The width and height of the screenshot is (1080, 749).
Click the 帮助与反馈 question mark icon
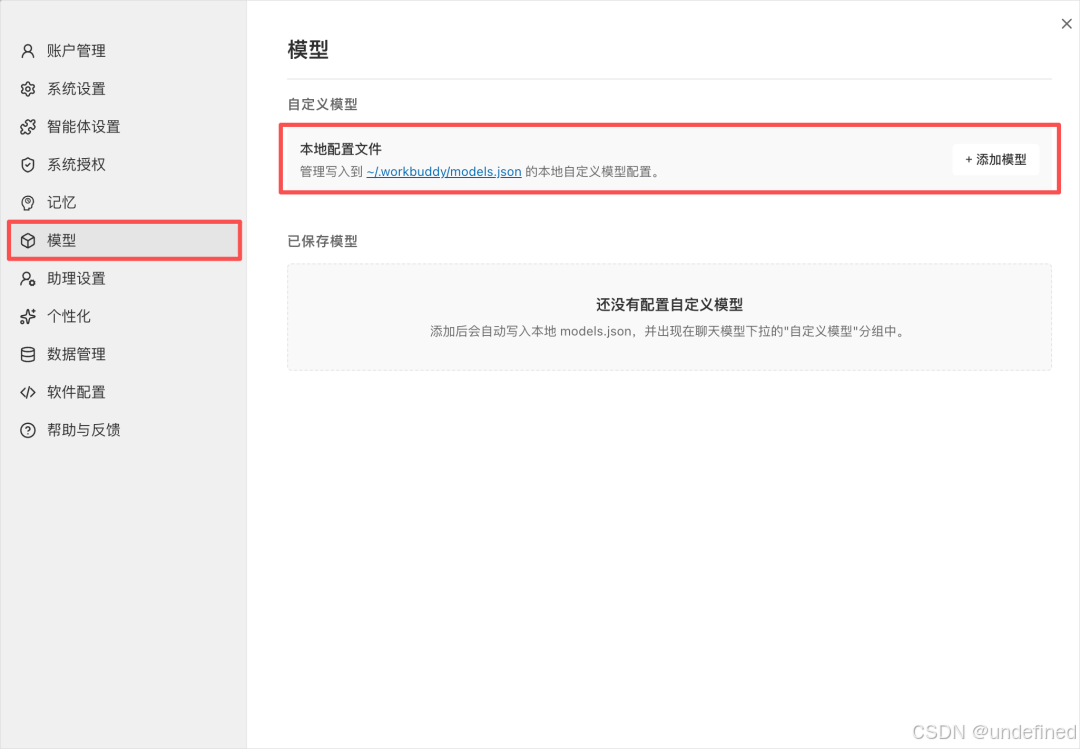[28, 430]
